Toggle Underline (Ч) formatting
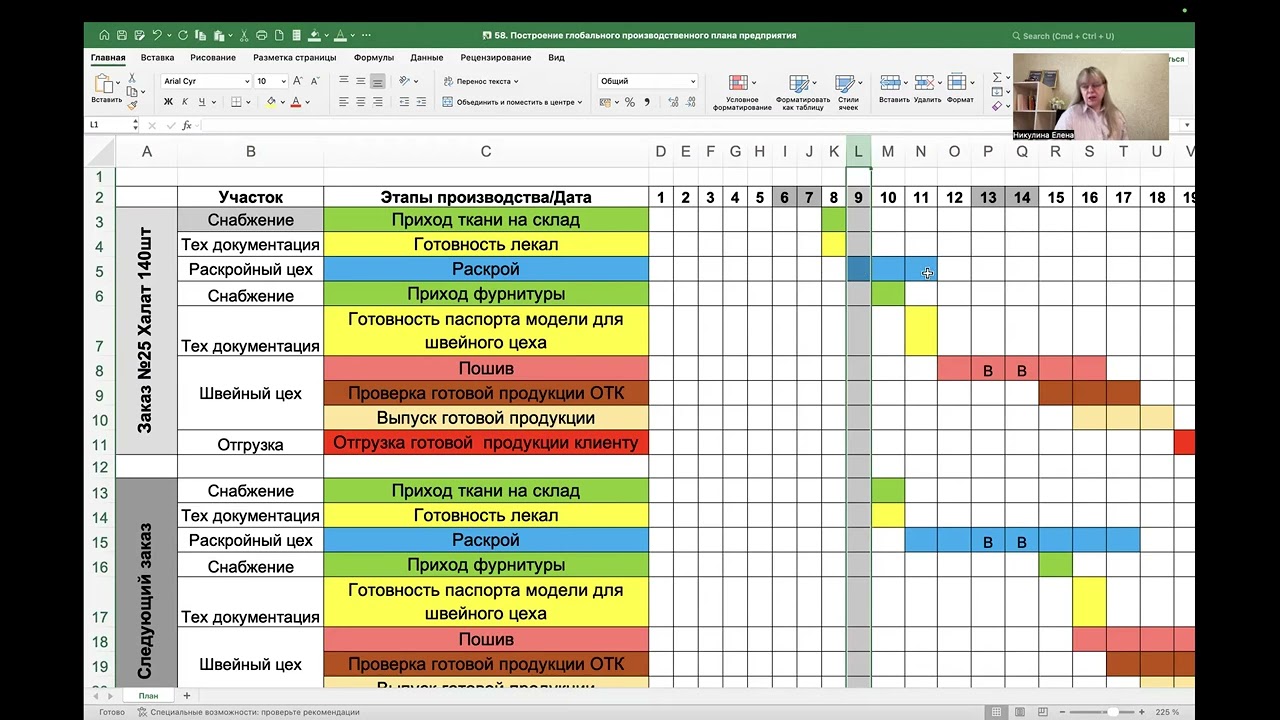This screenshot has width=1280, height=720. pyautogui.click(x=201, y=102)
